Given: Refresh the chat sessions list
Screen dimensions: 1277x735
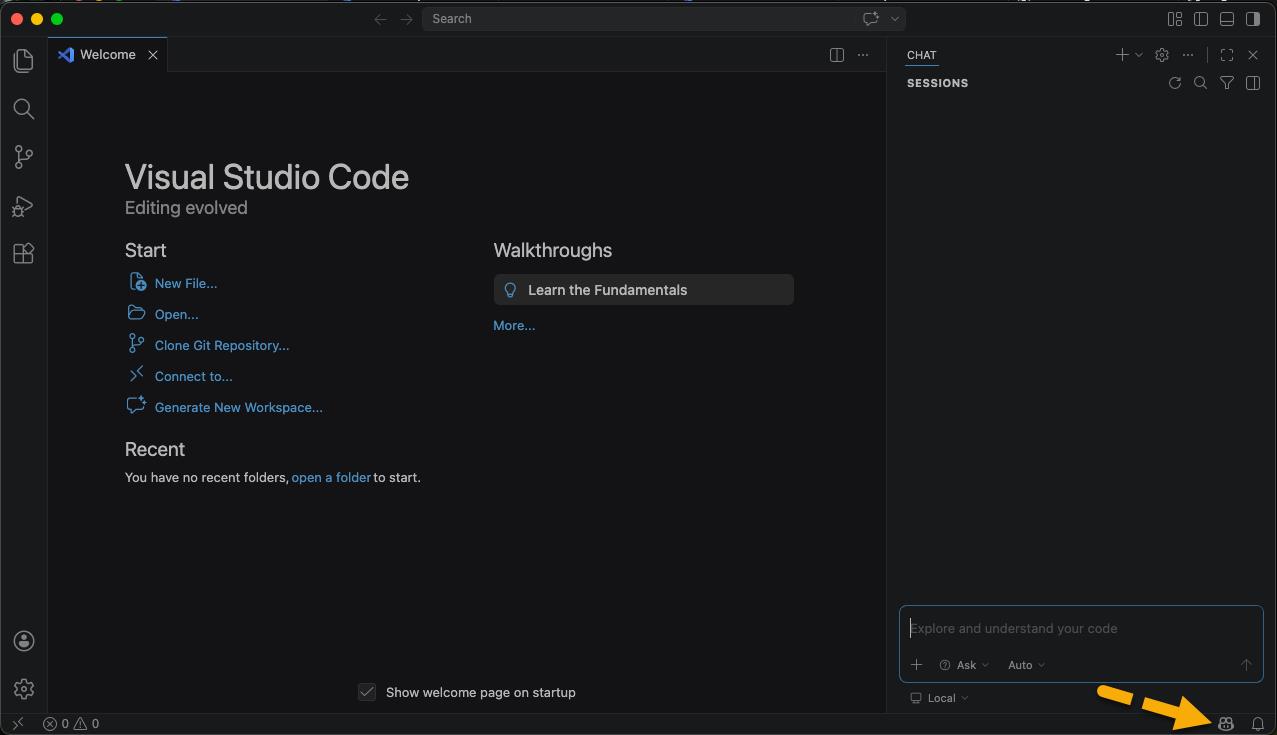Looking at the screenshot, I should 1175,83.
